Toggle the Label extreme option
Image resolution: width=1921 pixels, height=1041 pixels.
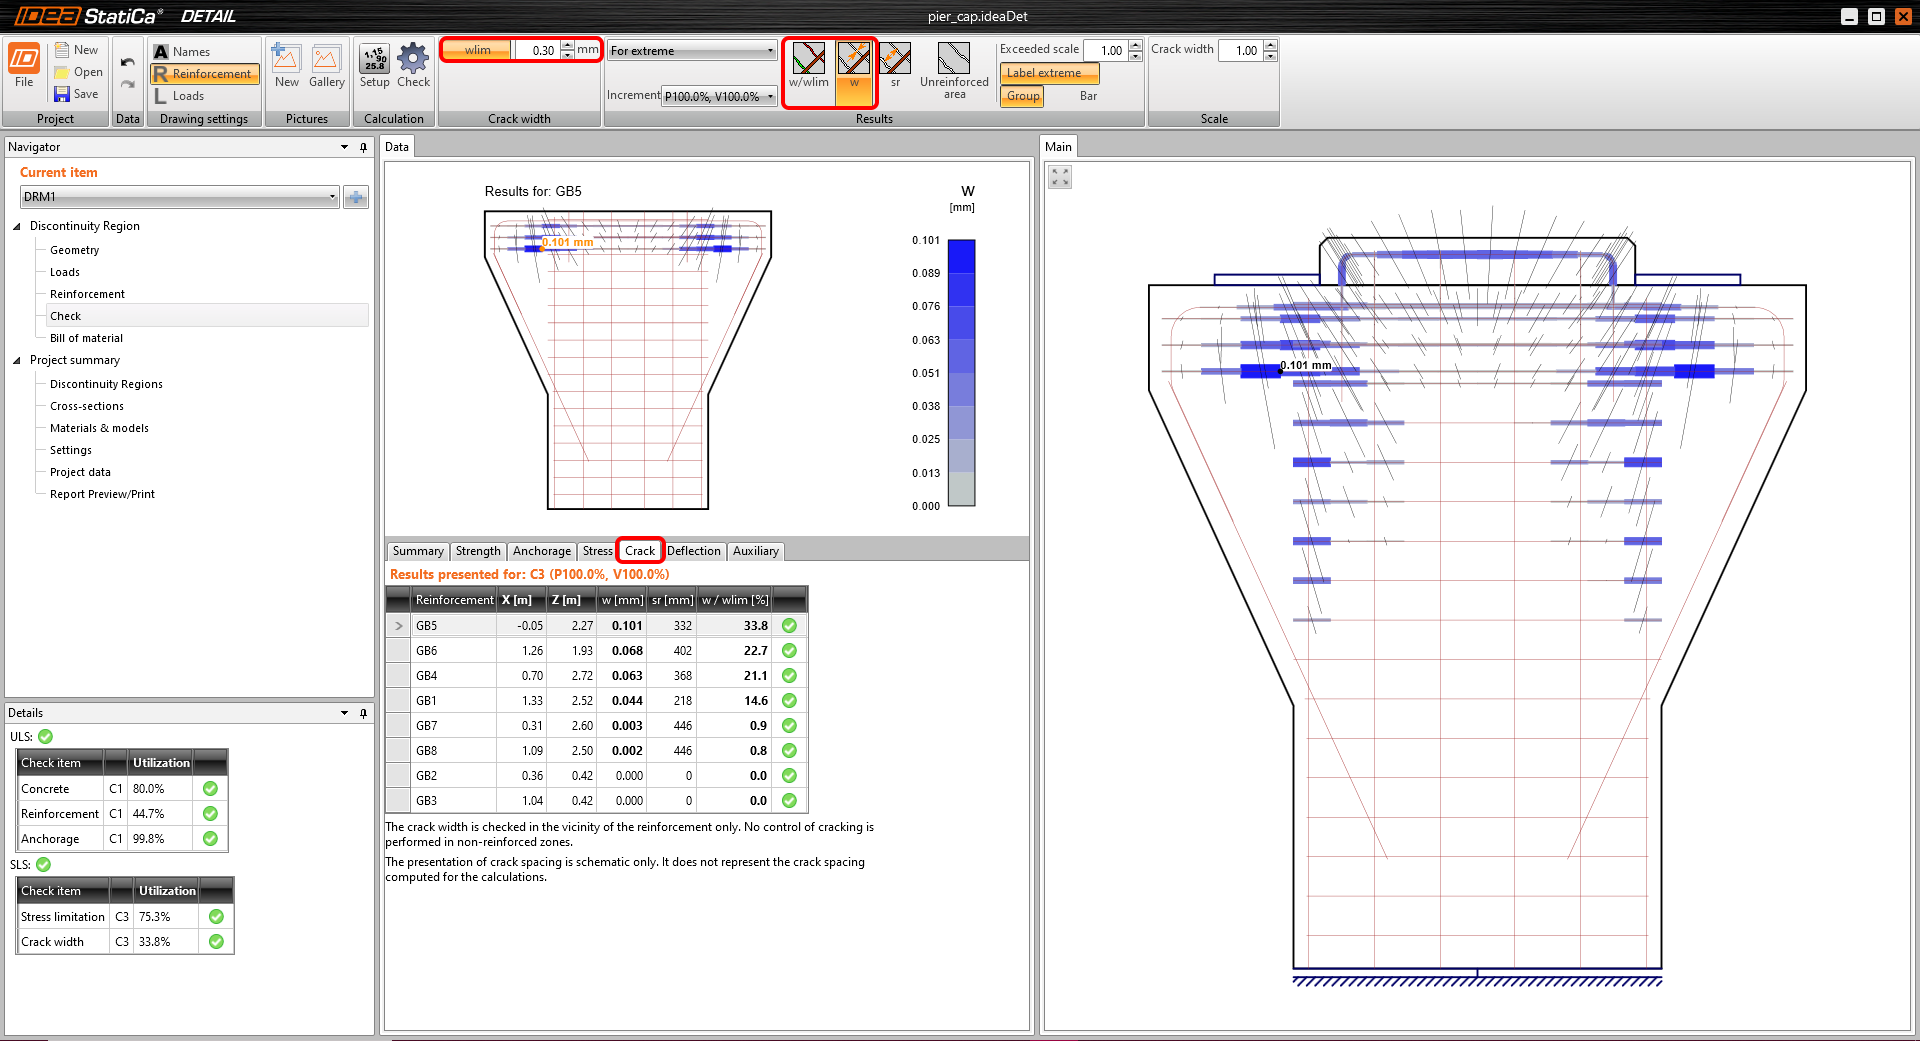click(1048, 73)
